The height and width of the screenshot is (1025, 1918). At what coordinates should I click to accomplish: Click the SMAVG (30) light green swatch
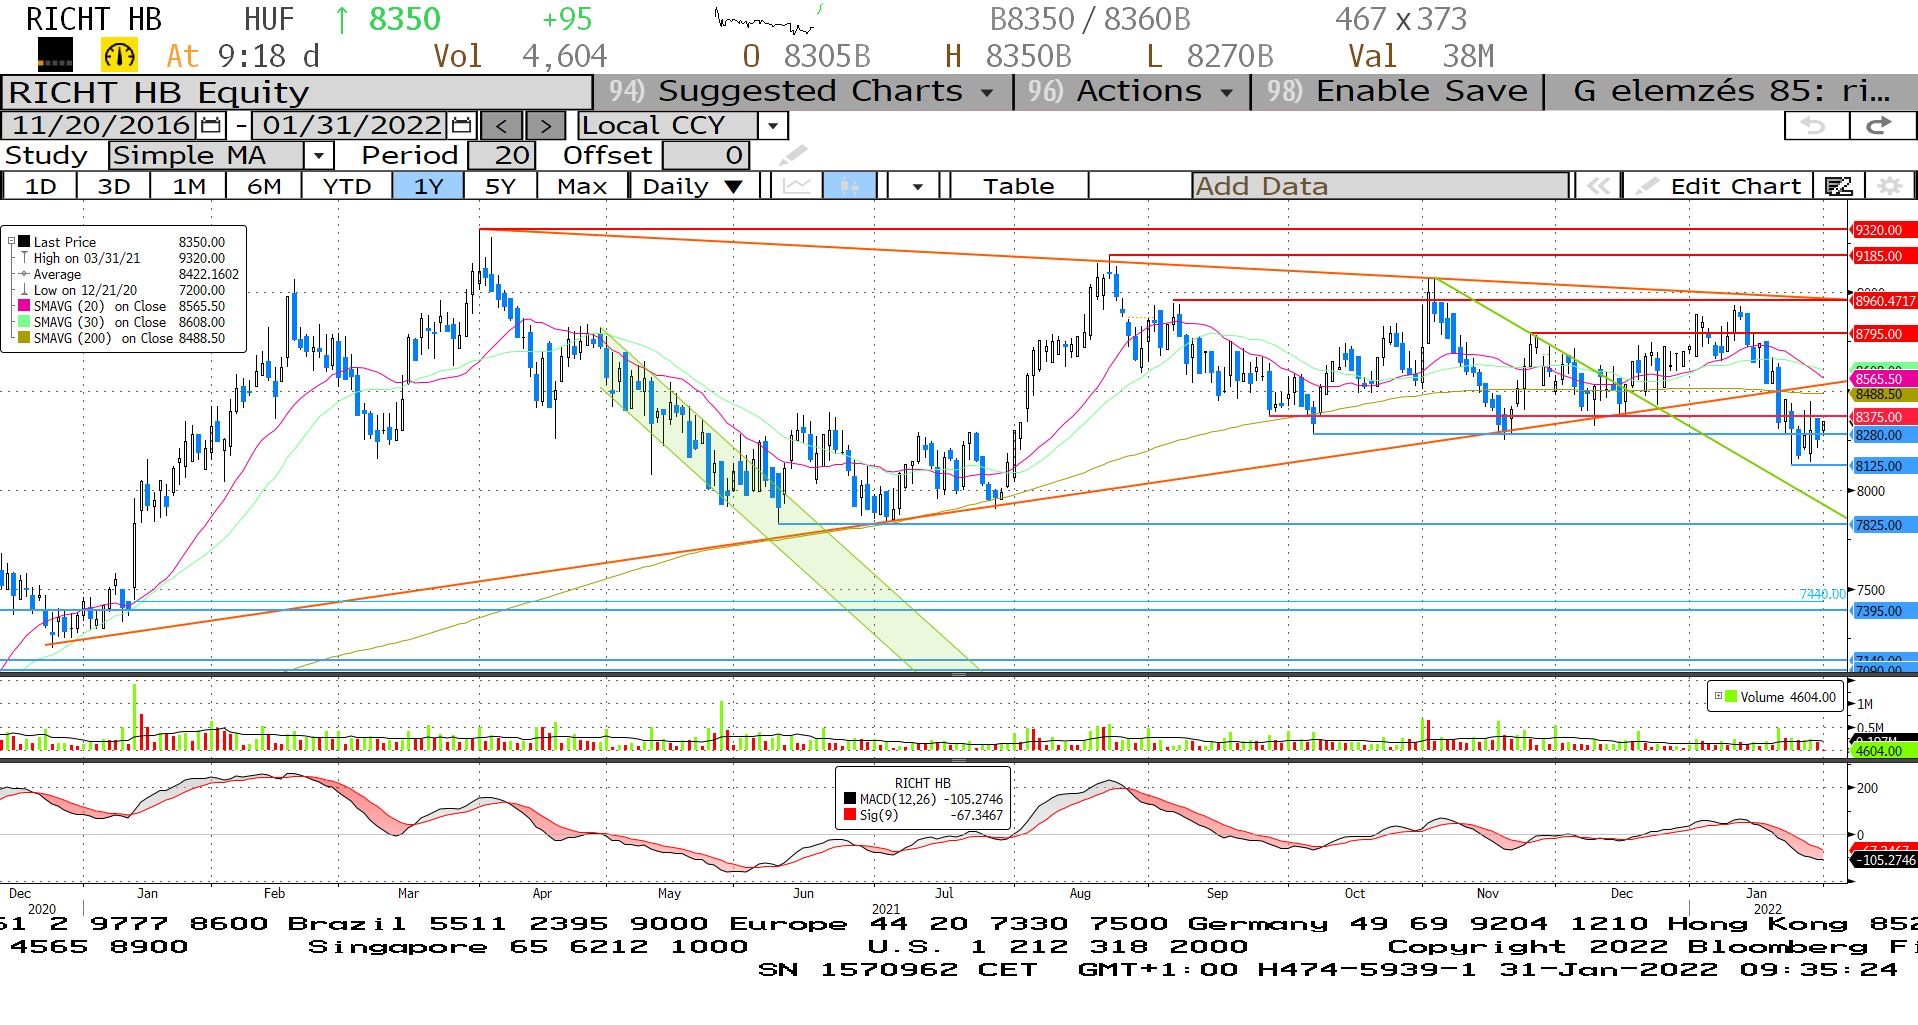[x=24, y=322]
